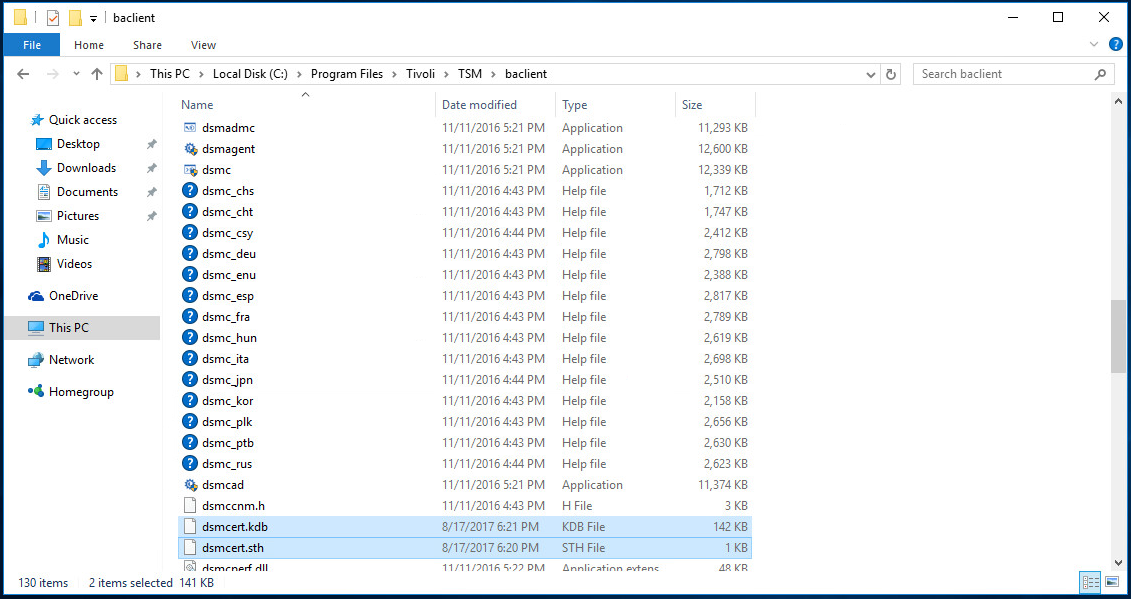This screenshot has width=1131, height=599.
Task: Click the TSM breadcrumb in the address bar
Action: point(470,74)
